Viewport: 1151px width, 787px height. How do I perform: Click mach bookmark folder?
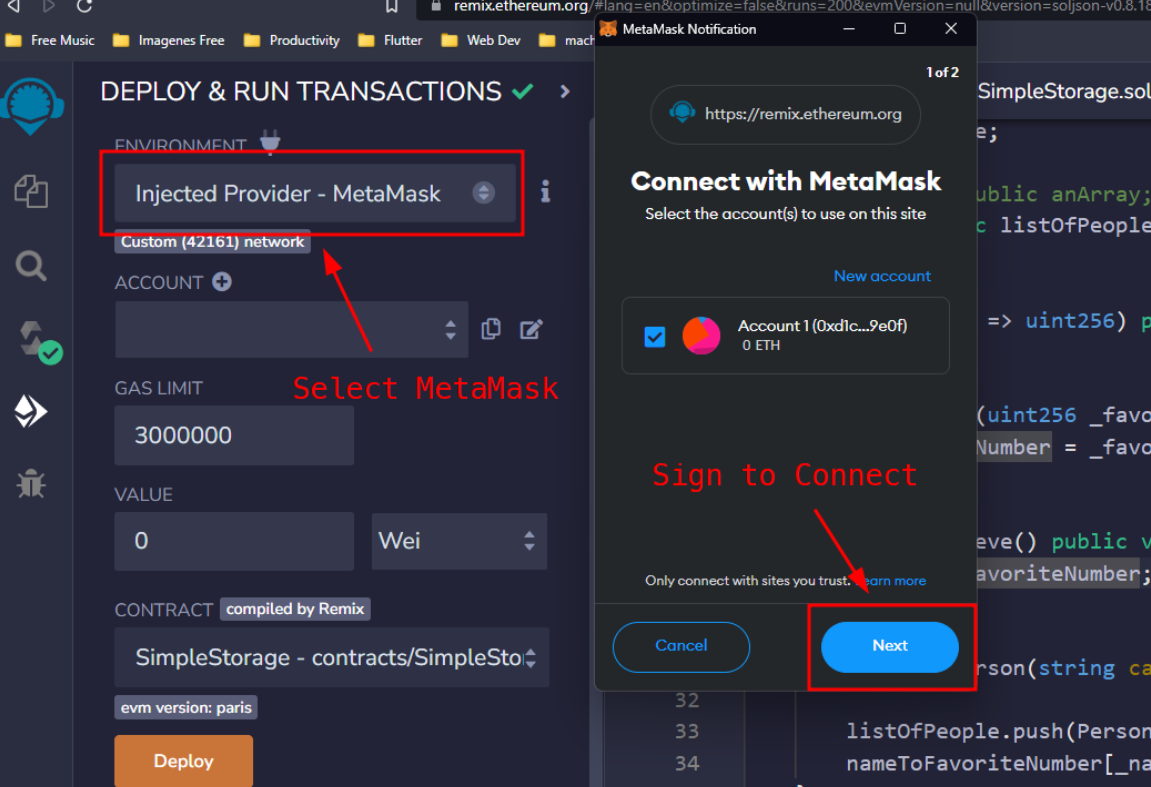click(x=567, y=40)
